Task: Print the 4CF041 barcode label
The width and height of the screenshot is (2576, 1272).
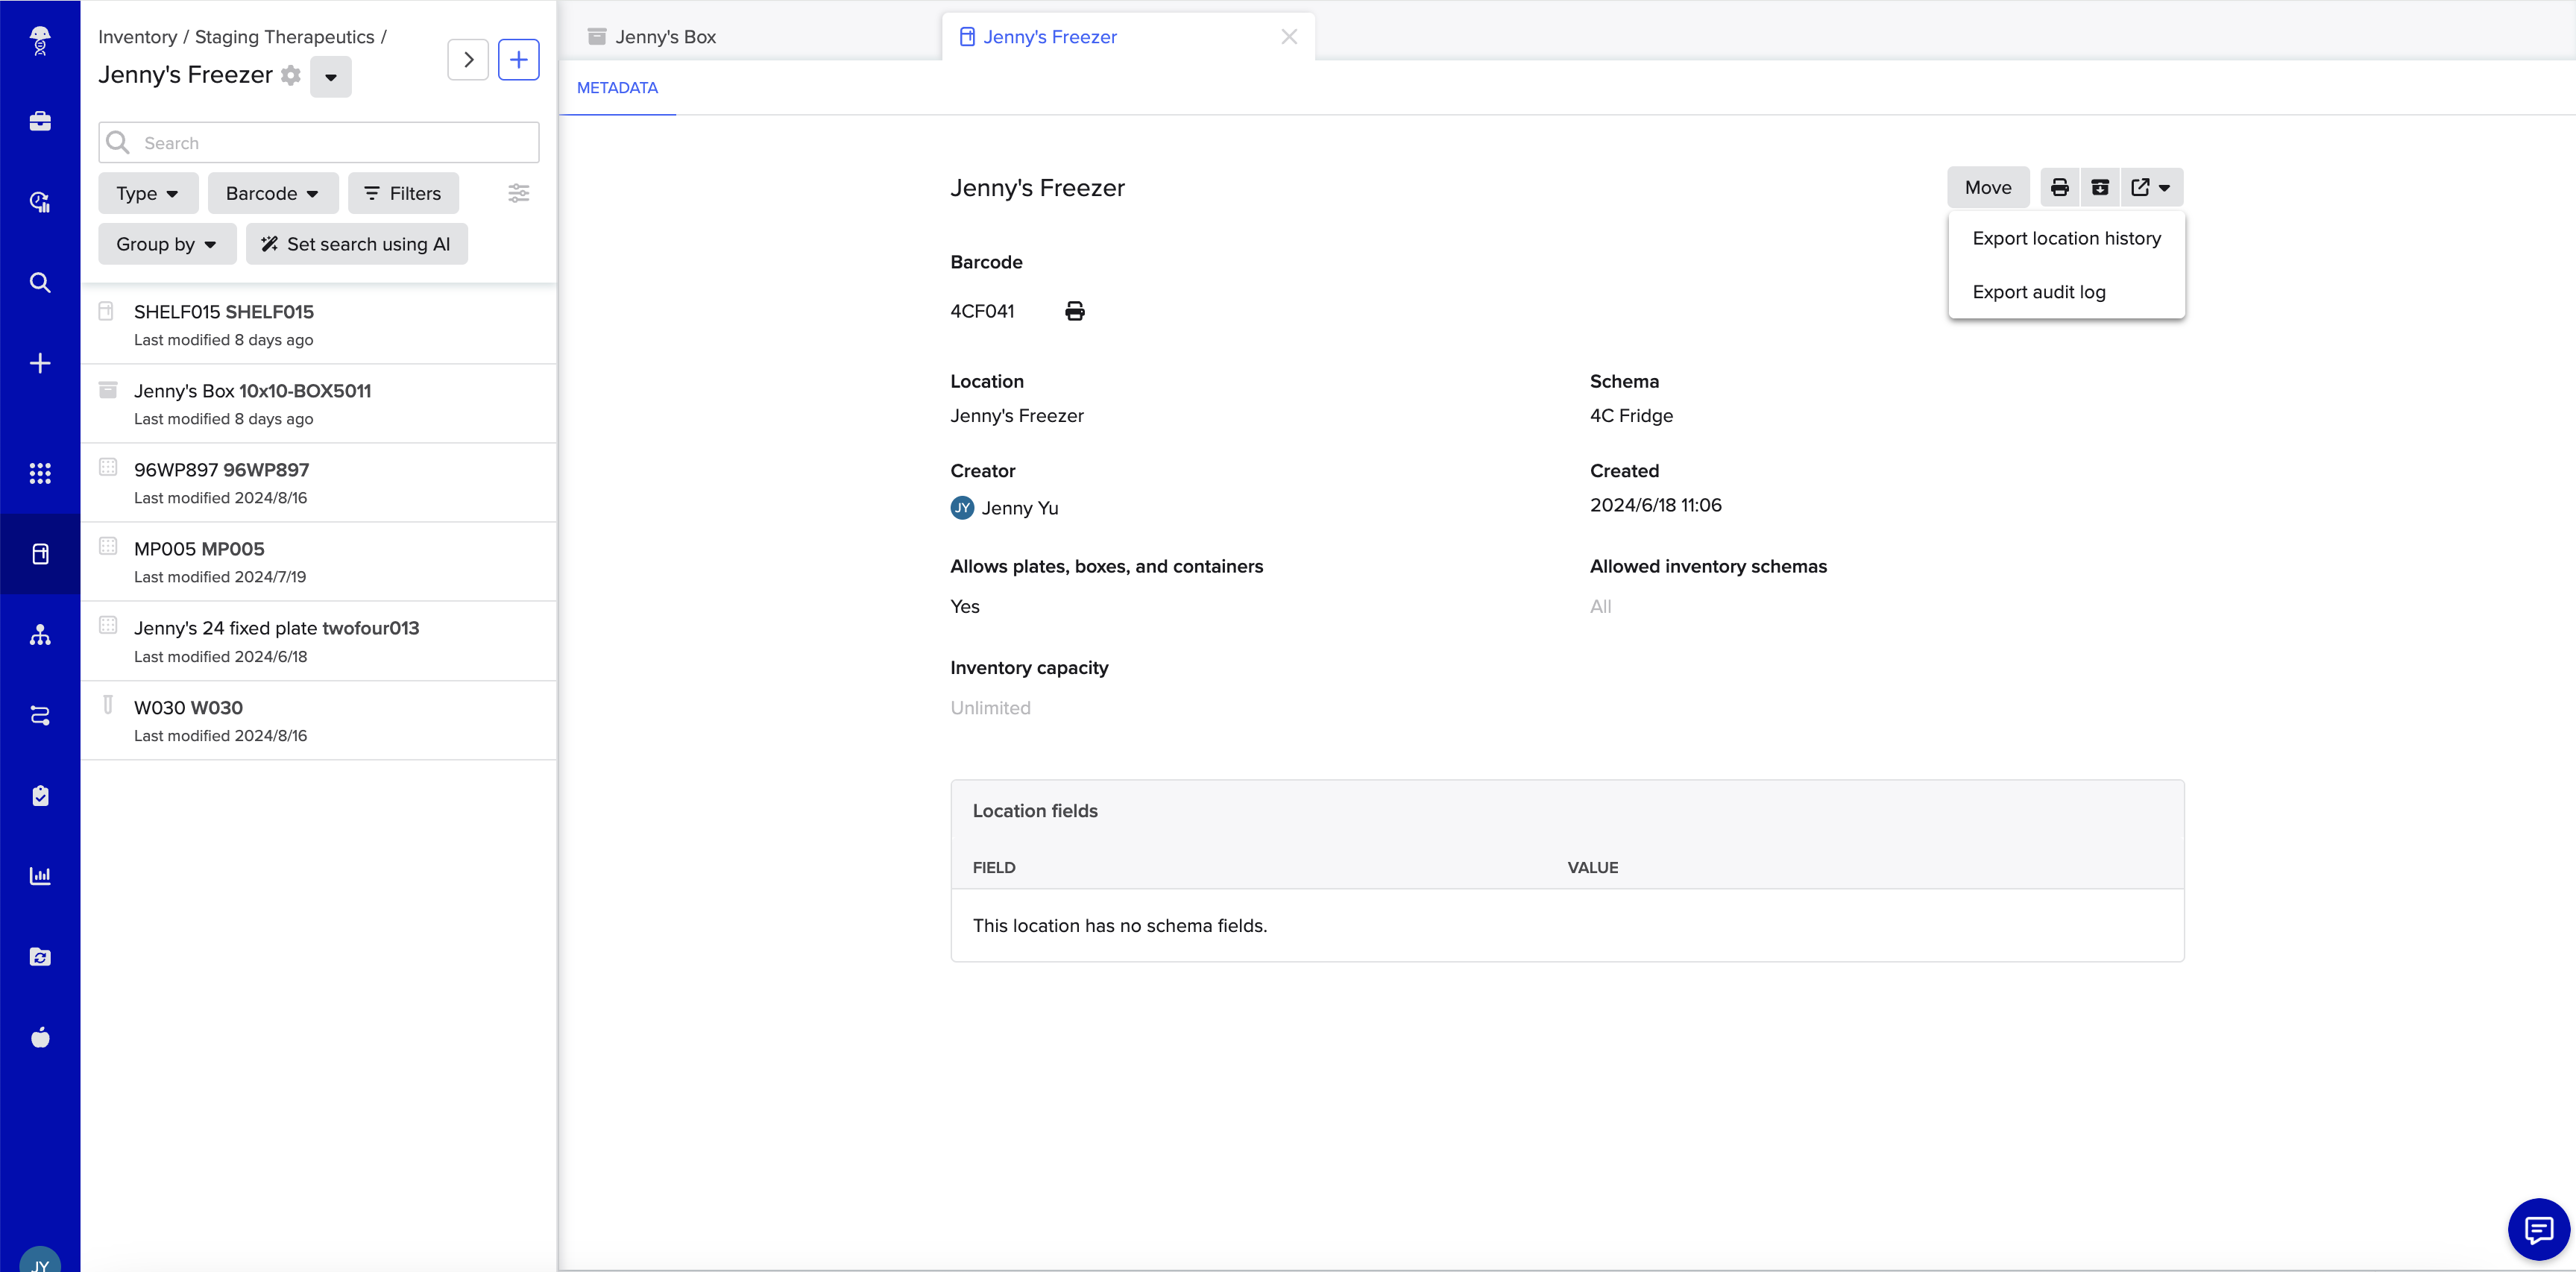Action: (1075, 311)
